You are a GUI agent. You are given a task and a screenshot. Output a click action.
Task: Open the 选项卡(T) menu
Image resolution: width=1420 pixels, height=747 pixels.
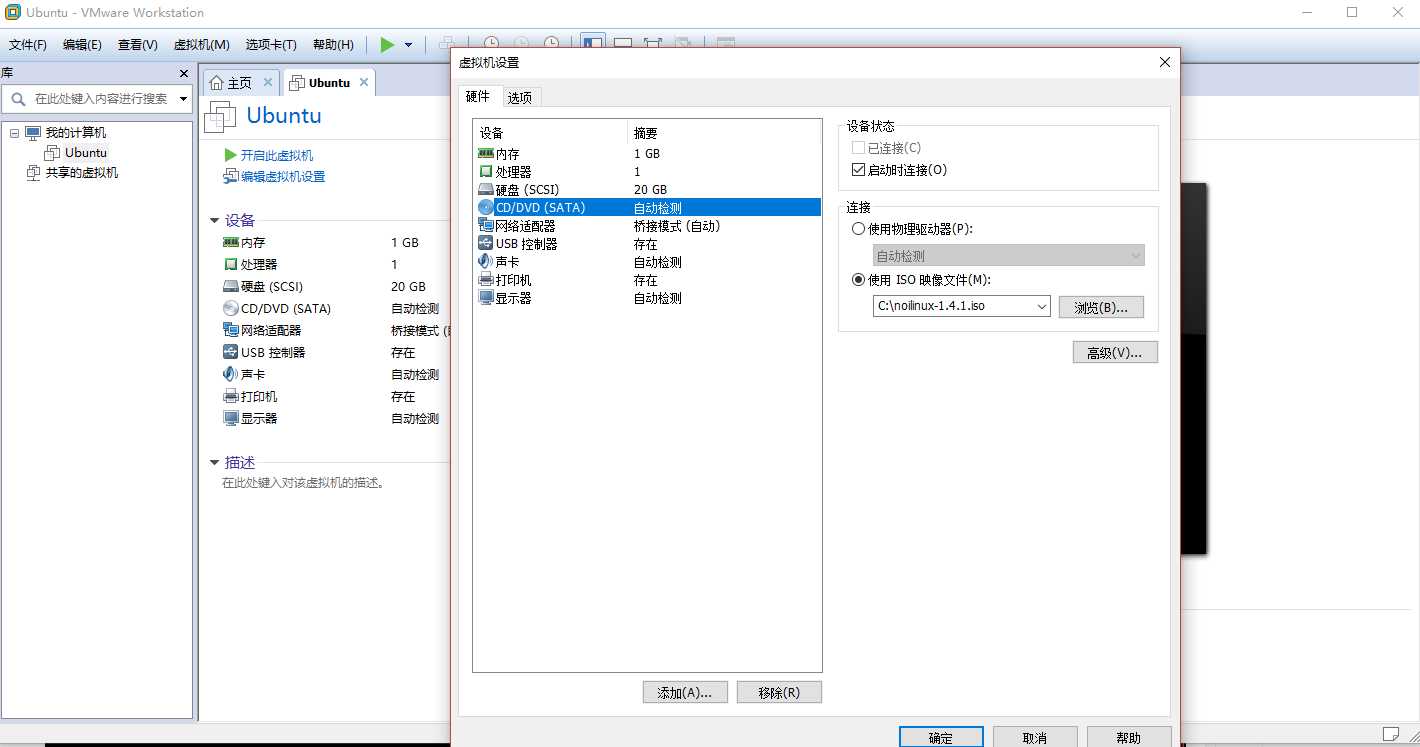(271, 45)
